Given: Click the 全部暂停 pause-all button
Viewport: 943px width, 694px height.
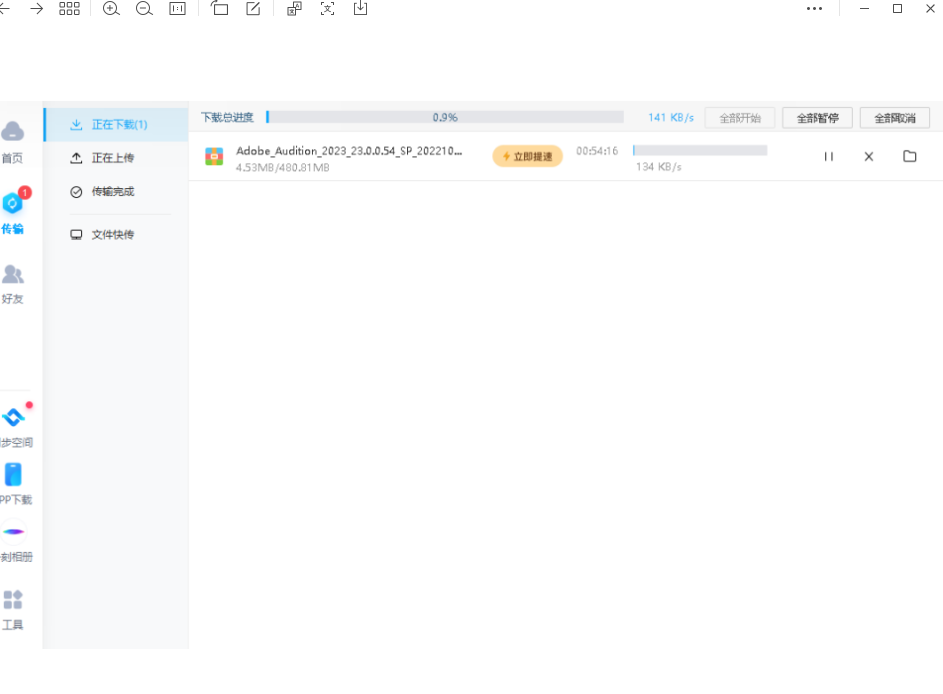Looking at the screenshot, I should (x=817, y=118).
